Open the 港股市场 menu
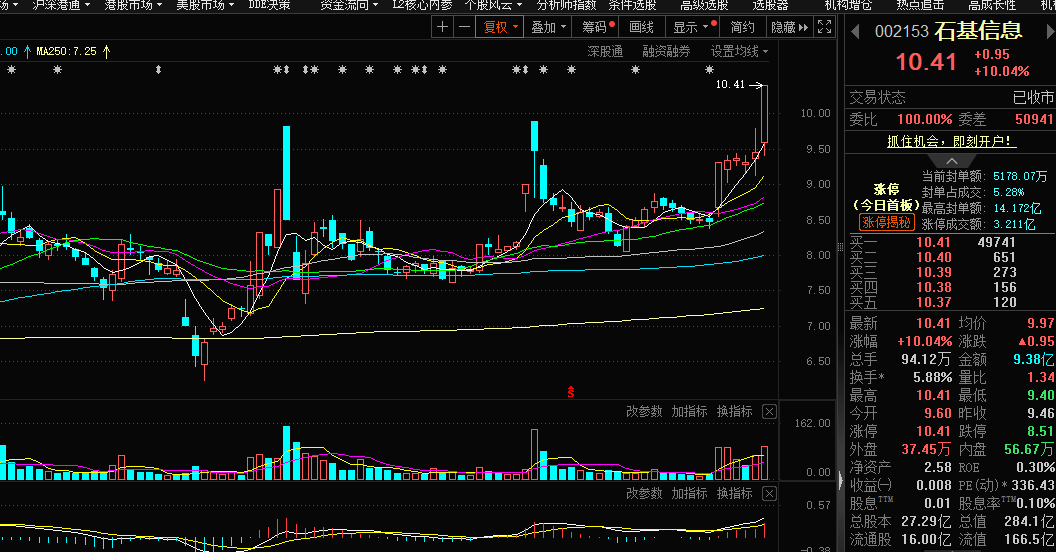Image resolution: width=1056 pixels, height=552 pixels. [130, 5]
